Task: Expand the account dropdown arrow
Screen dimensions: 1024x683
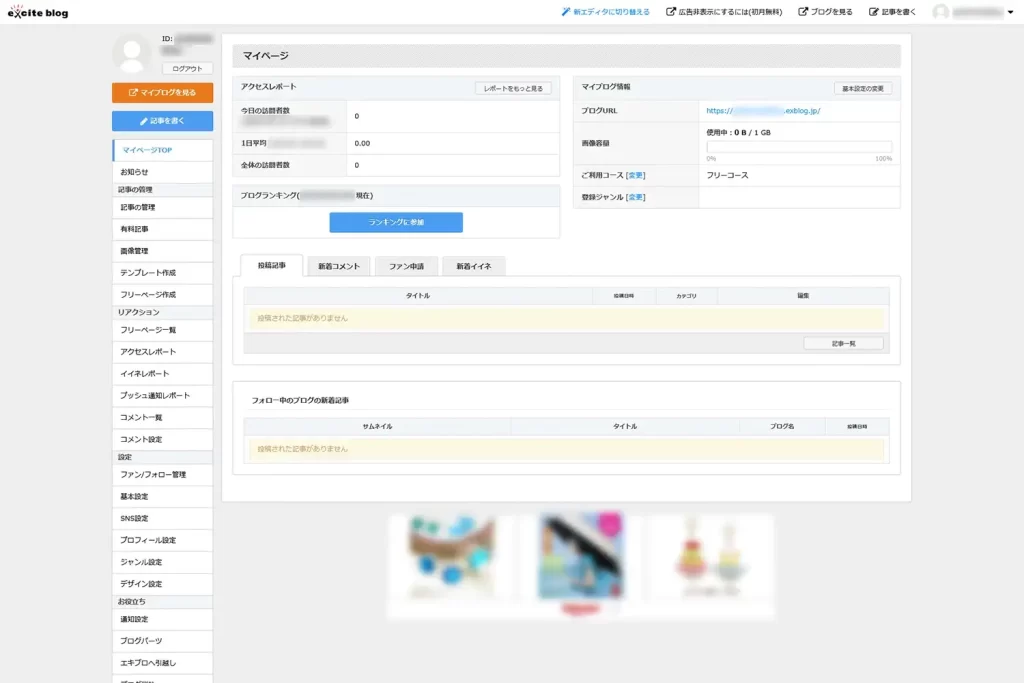Action: click(x=1010, y=12)
